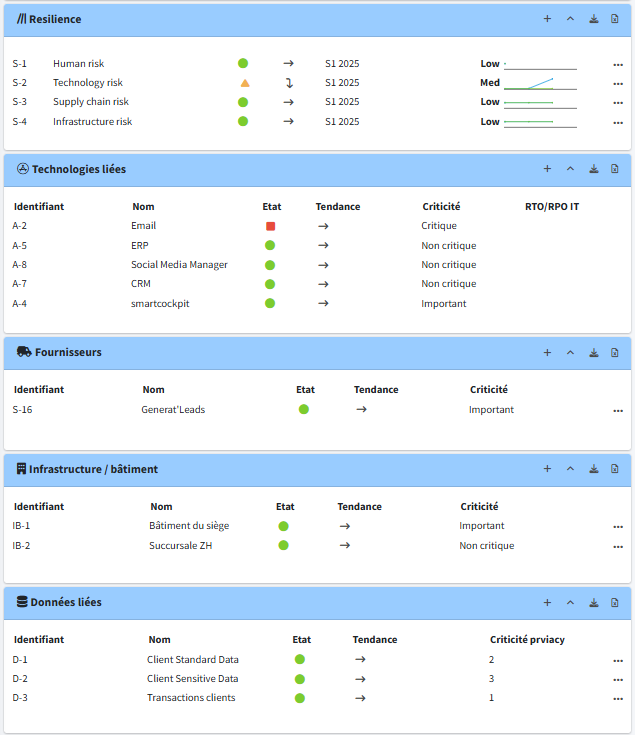The width and height of the screenshot is (635, 735).
Task: Click the download icon in Données liées header
Action: coord(593,603)
